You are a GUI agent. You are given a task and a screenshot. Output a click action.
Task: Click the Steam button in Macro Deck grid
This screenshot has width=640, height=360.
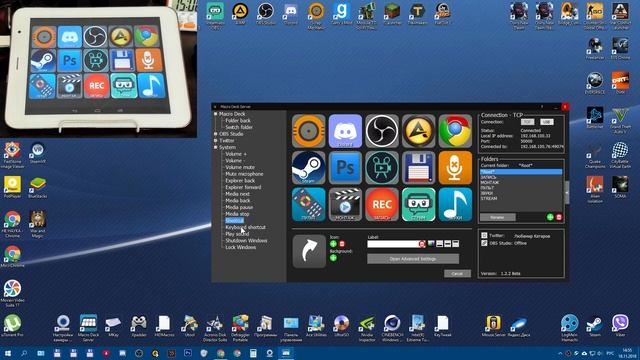click(309, 168)
